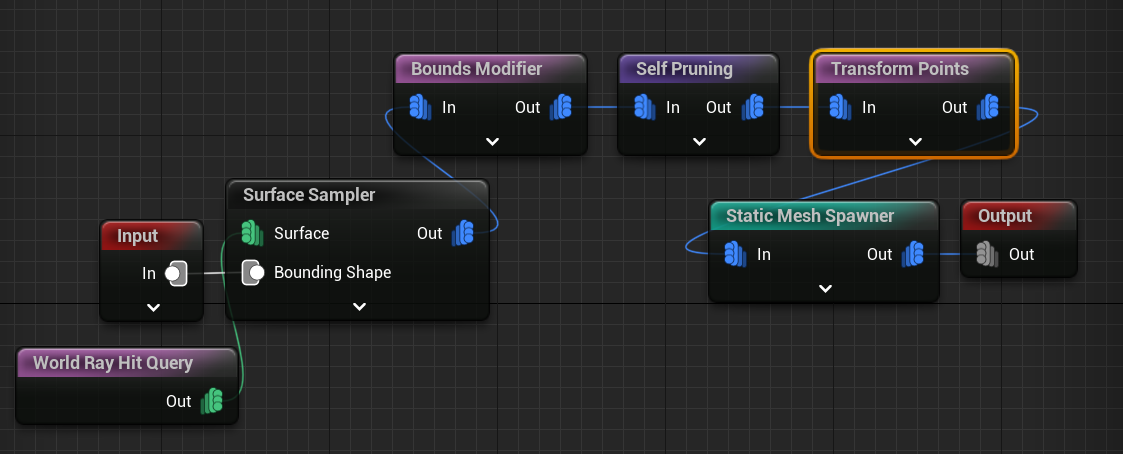Click the Static Mesh Spawner In pin
Viewport: 1123px width, 454px height.
tap(735, 254)
